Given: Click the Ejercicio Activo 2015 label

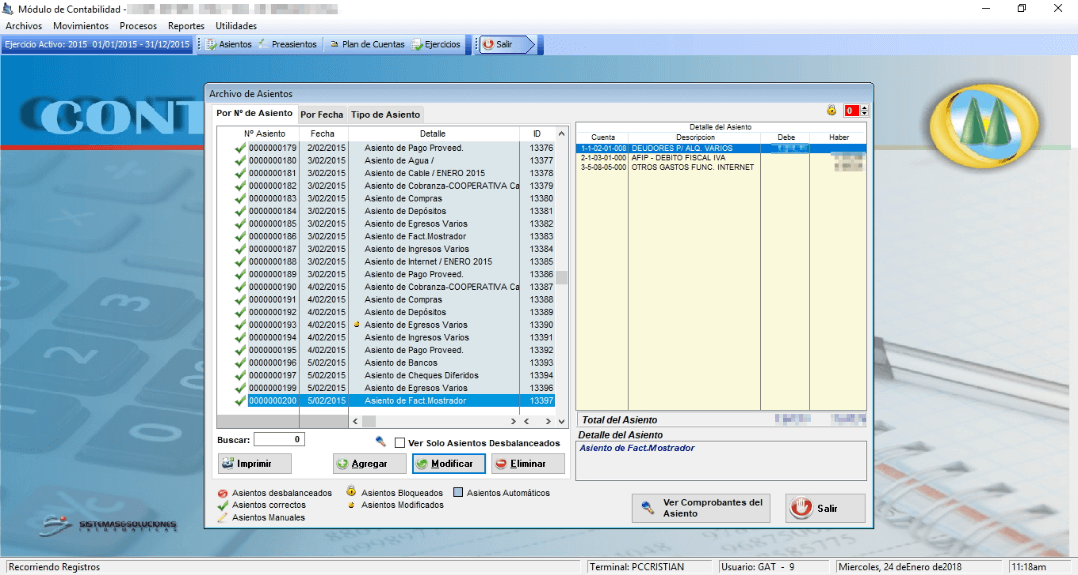Looking at the screenshot, I should pos(97,44).
